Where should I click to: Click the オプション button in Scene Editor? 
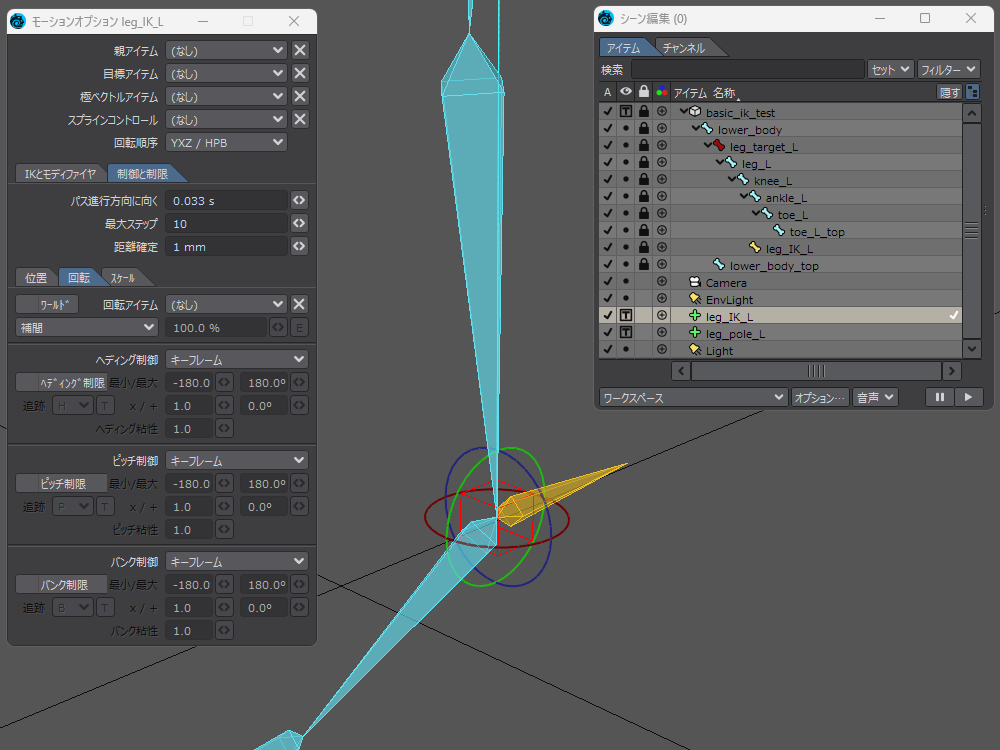coord(819,397)
